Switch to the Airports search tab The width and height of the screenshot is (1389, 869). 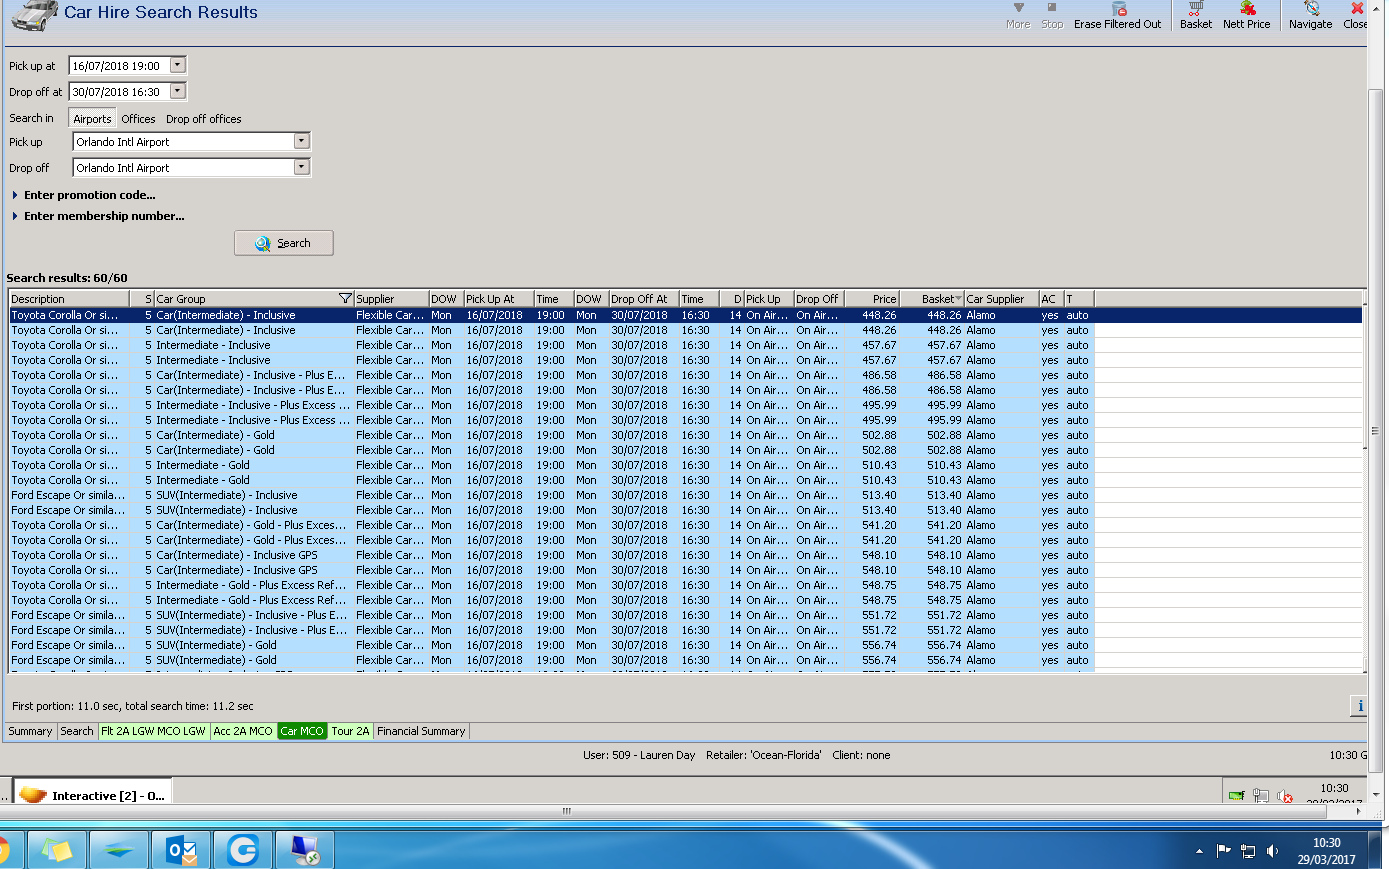click(x=92, y=119)
